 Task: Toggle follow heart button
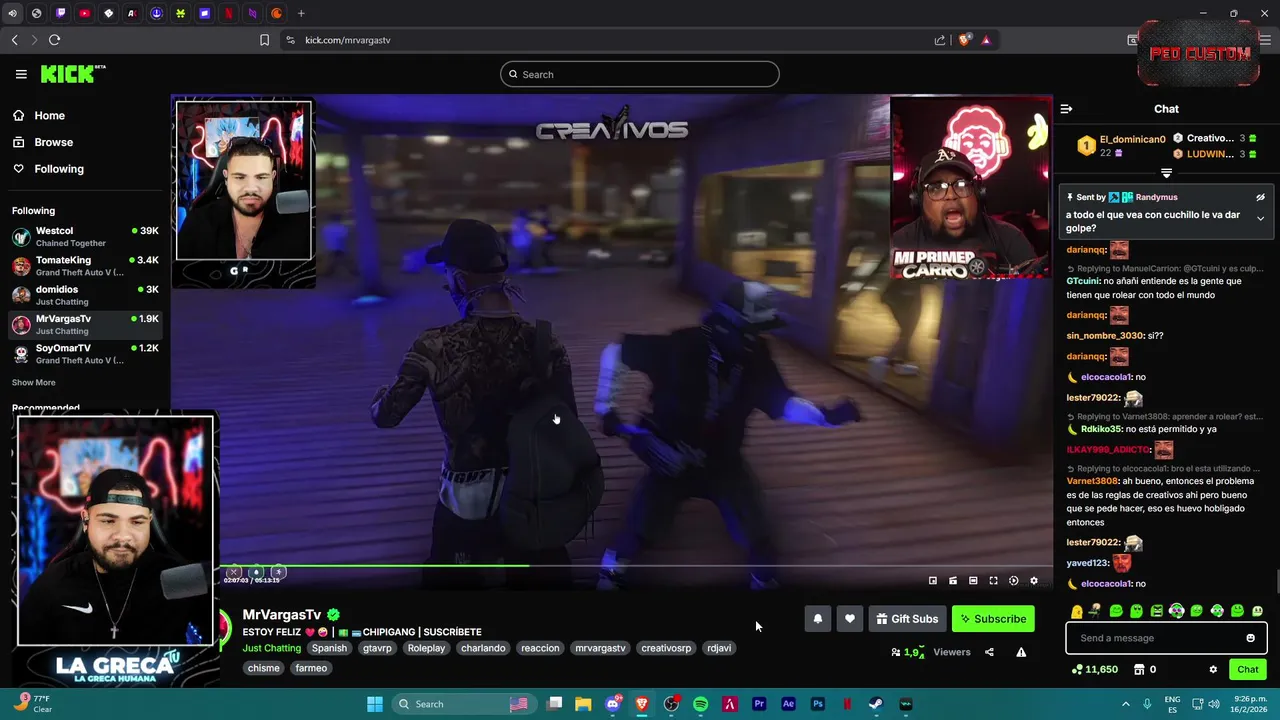click(850, 619)
